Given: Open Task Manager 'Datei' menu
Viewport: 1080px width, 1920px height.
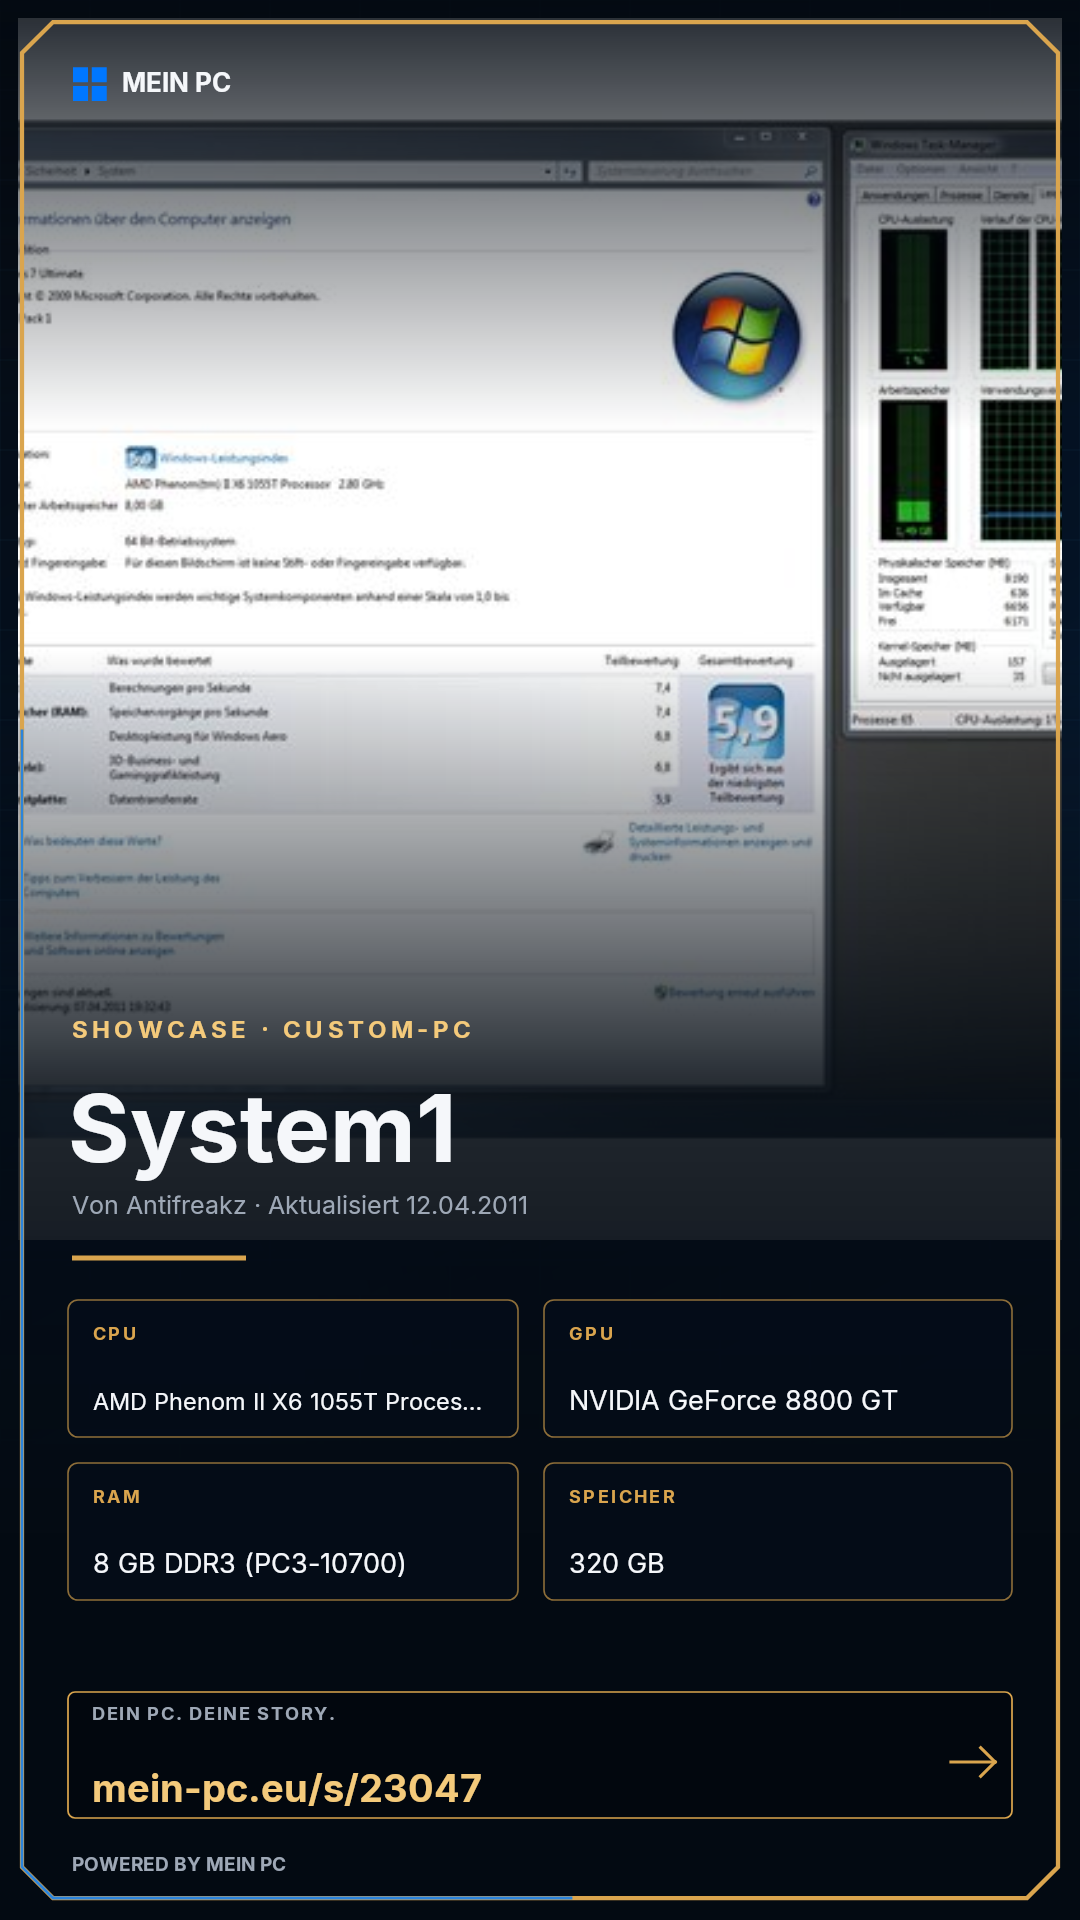Looking at the screenshot, I should [x=870, y=170].
